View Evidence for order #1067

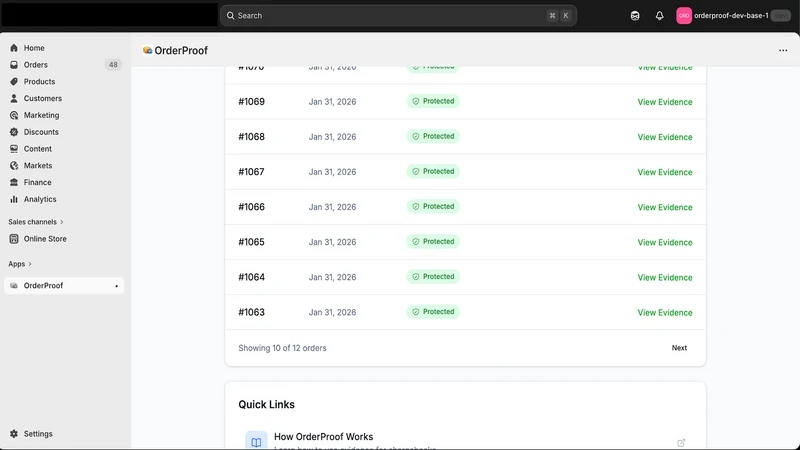pyautogui.click(x=665, y=172)
